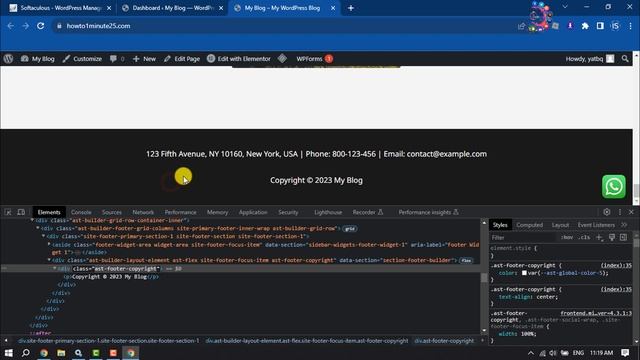
Task: Toggle the :hov element state panel
Action: [567, 238]
